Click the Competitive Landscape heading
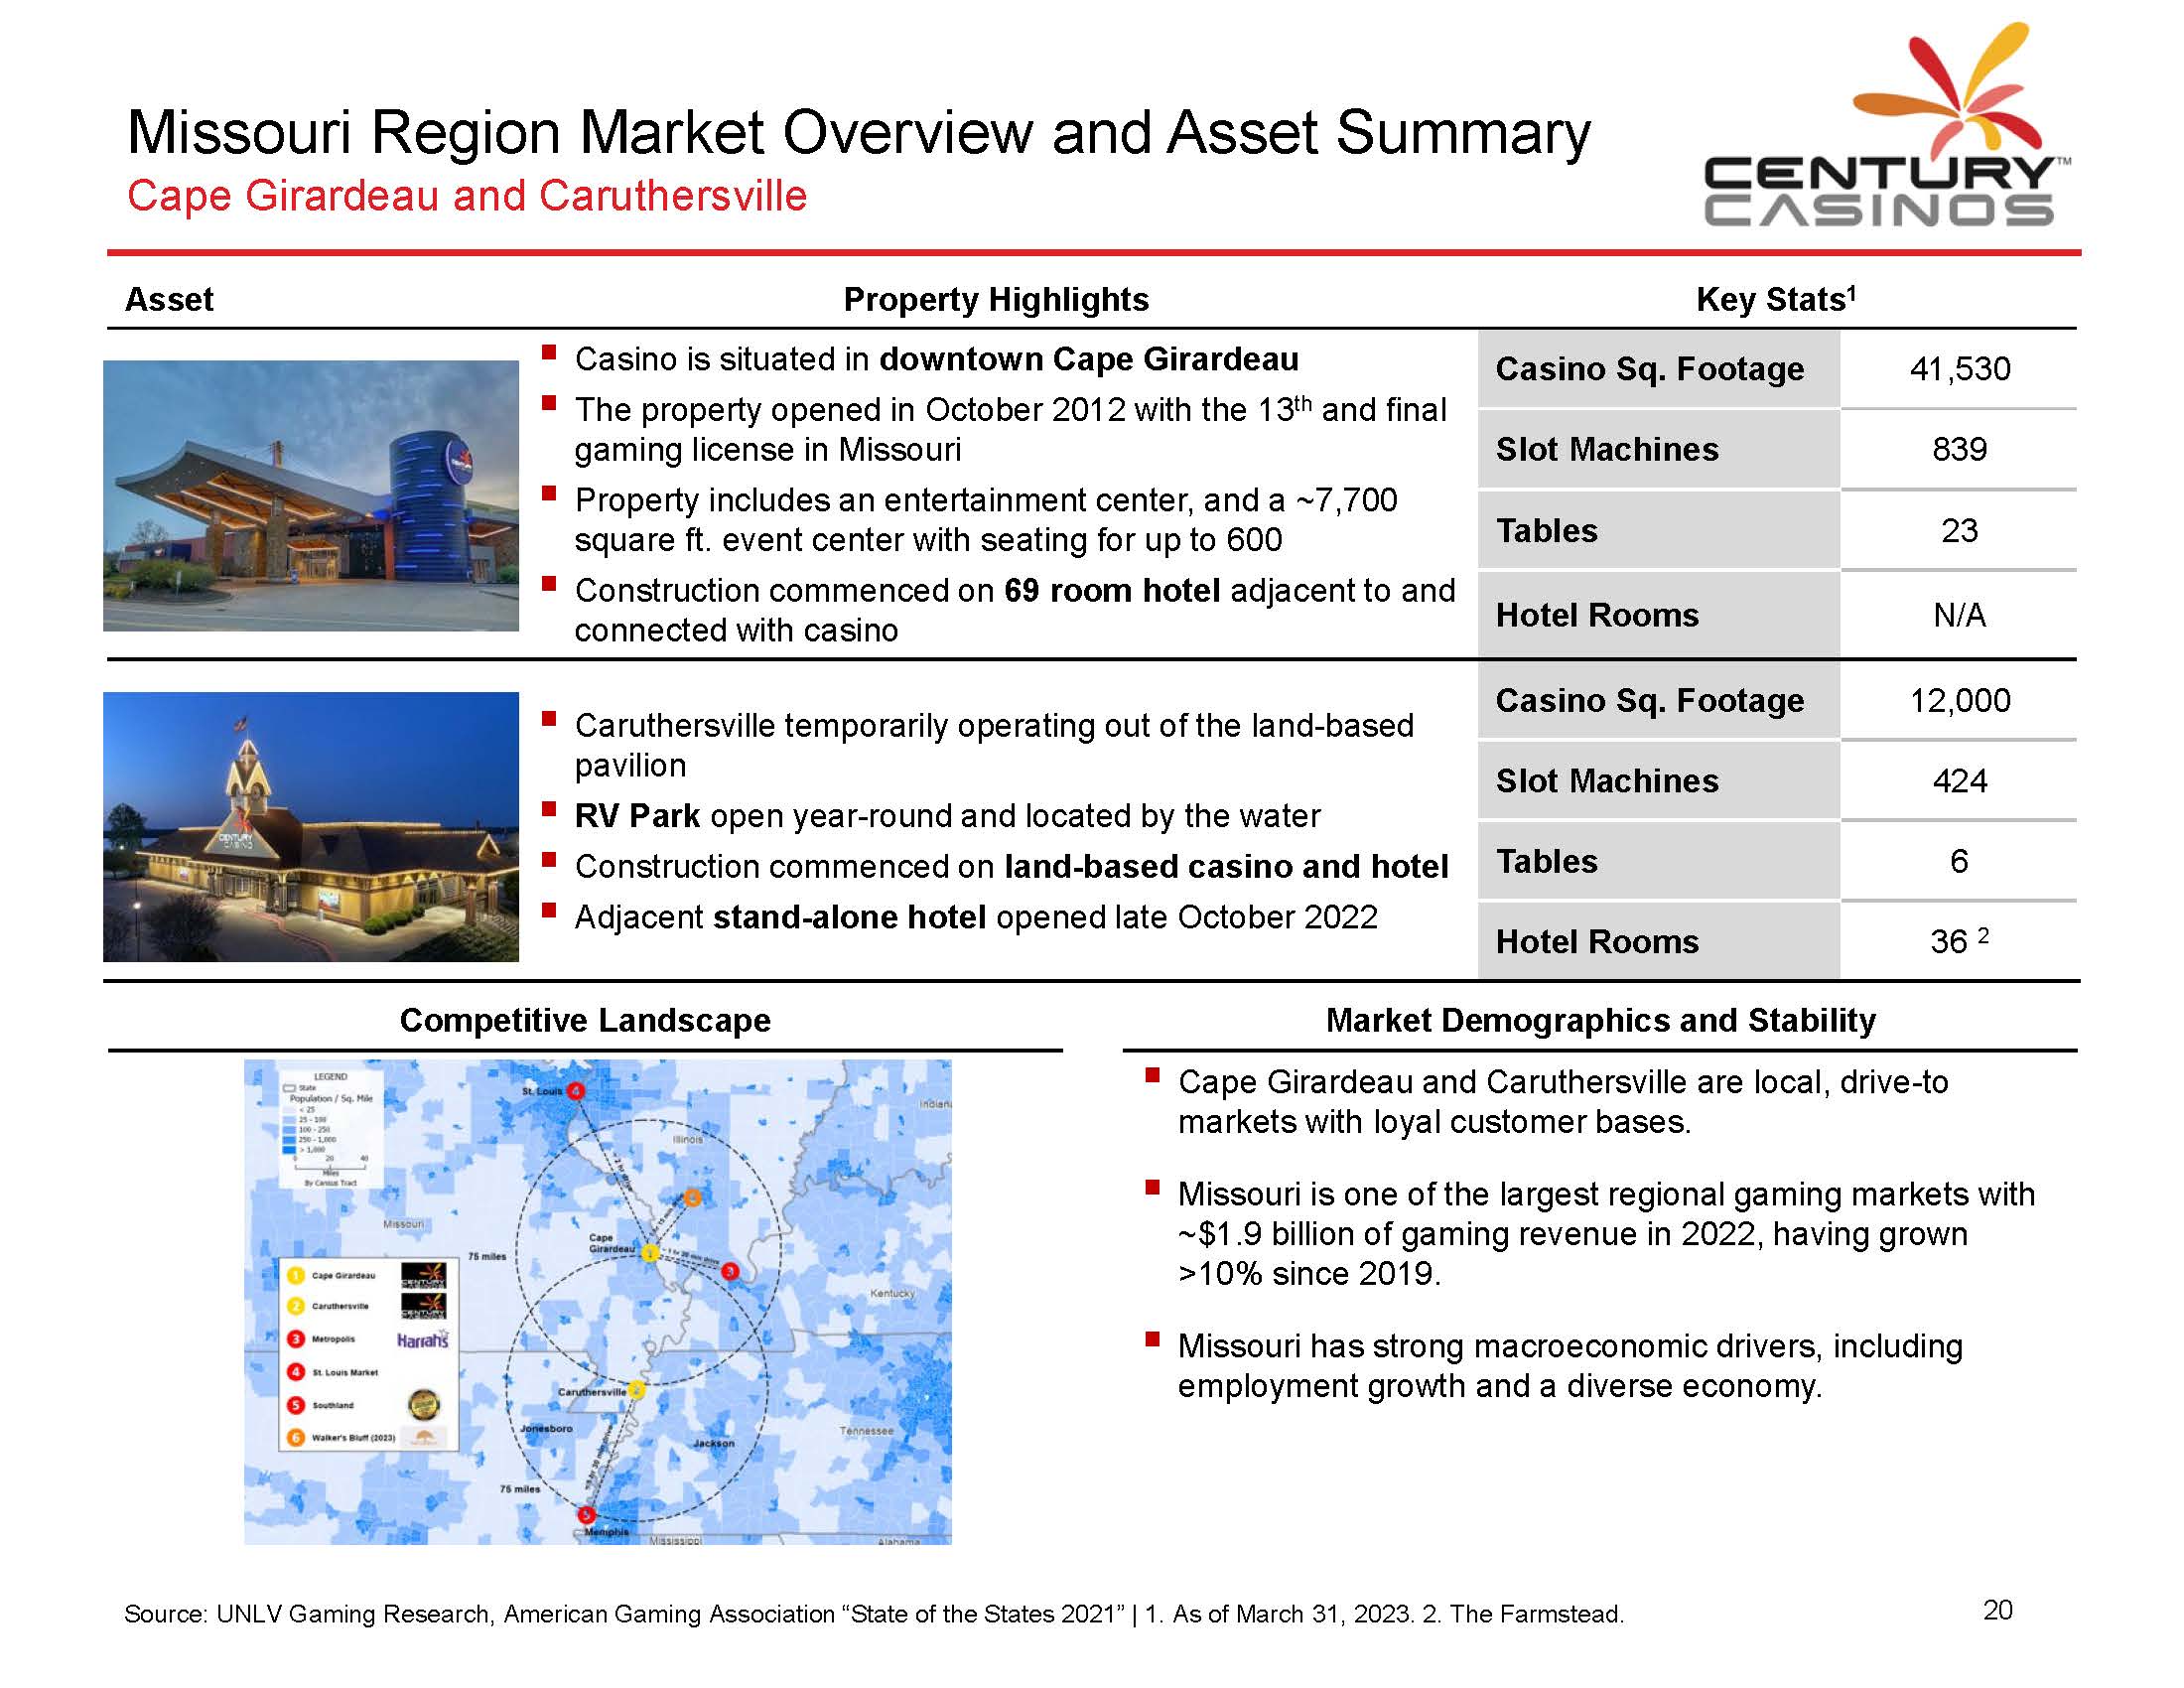The height and width of the screenshot is (1688, 2184). (x=585, y=1020)
